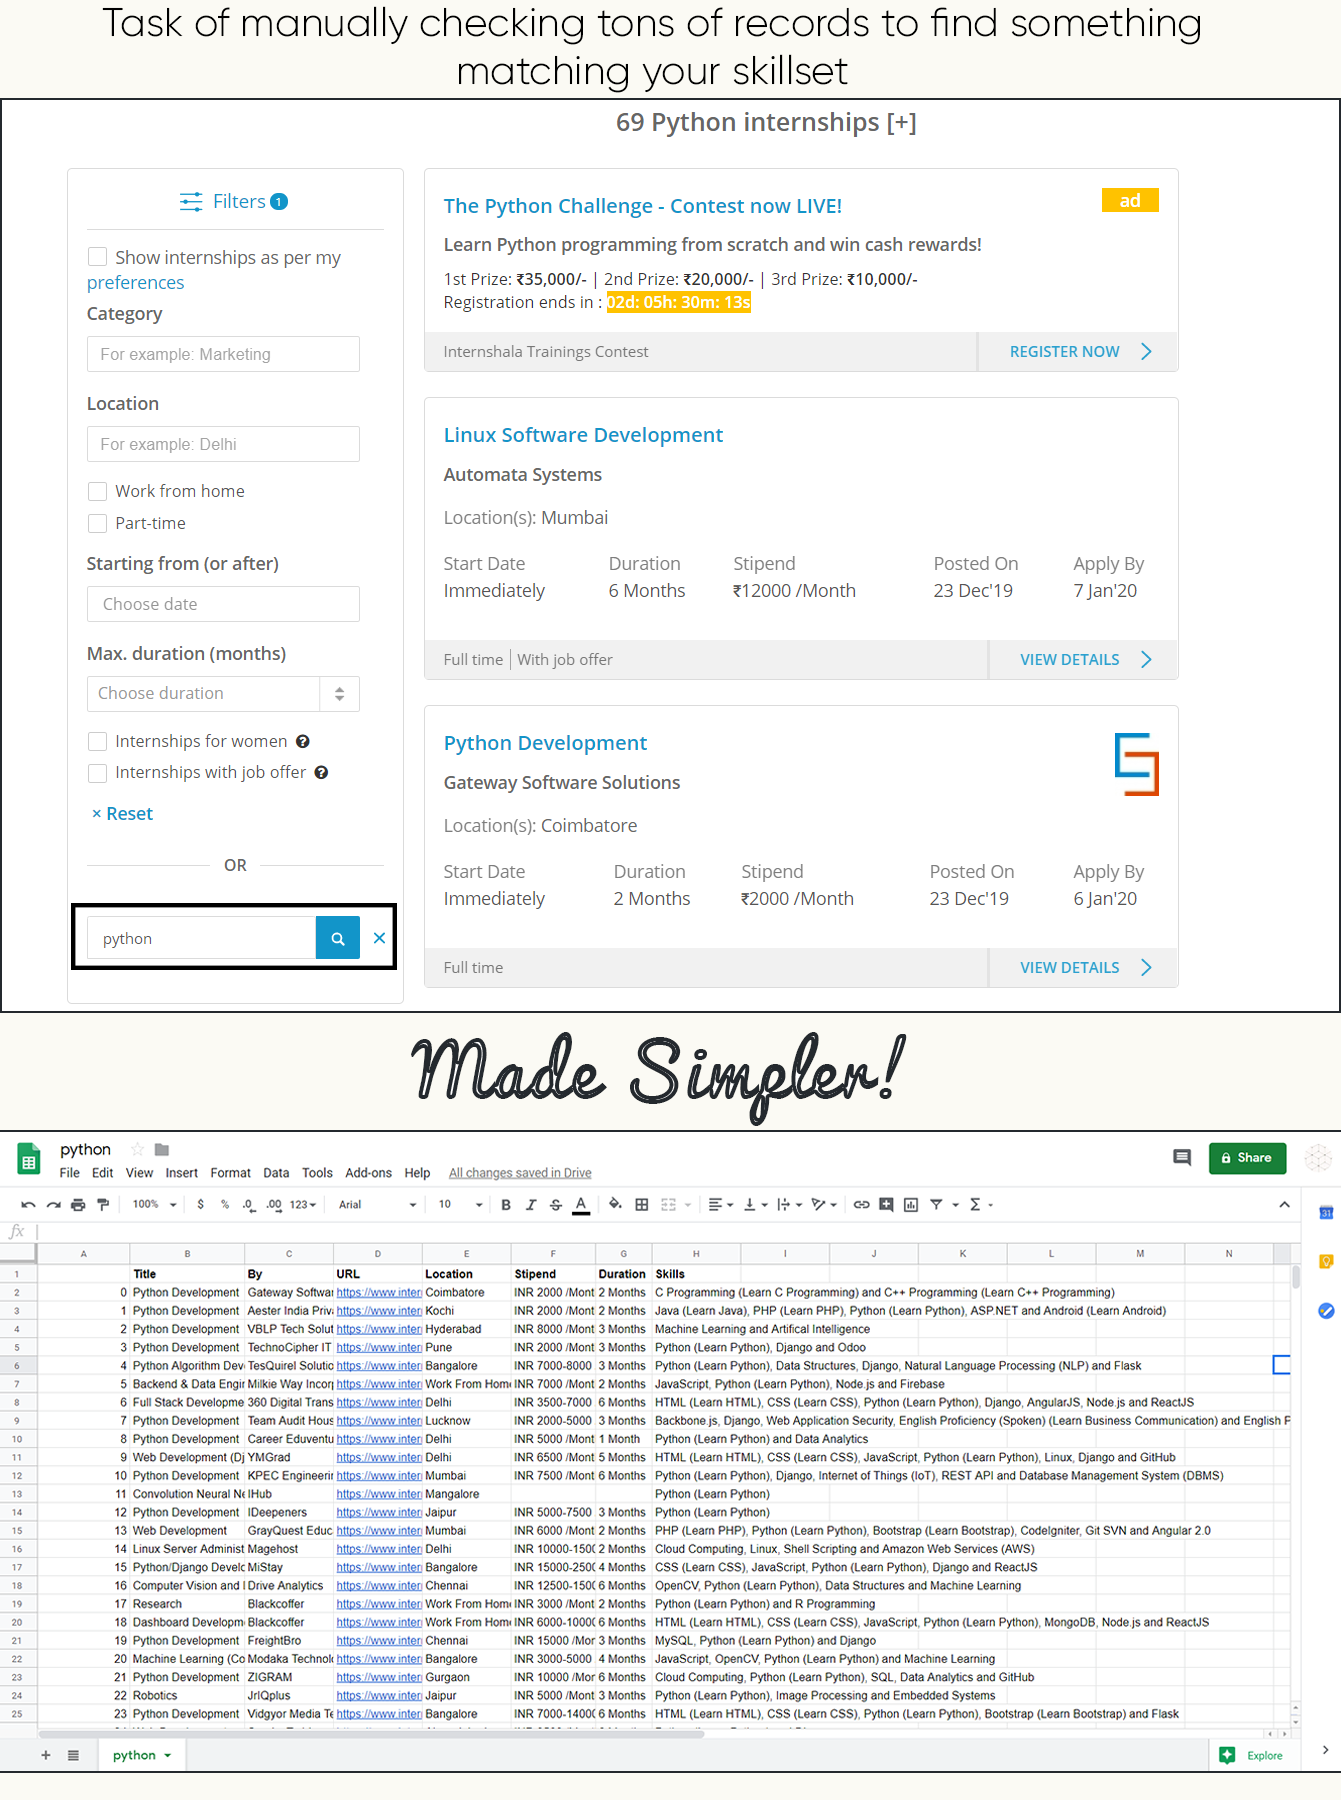1341x1800 pixels.
Task: Enable the Work from home checkbox
Action: point(97,491)
